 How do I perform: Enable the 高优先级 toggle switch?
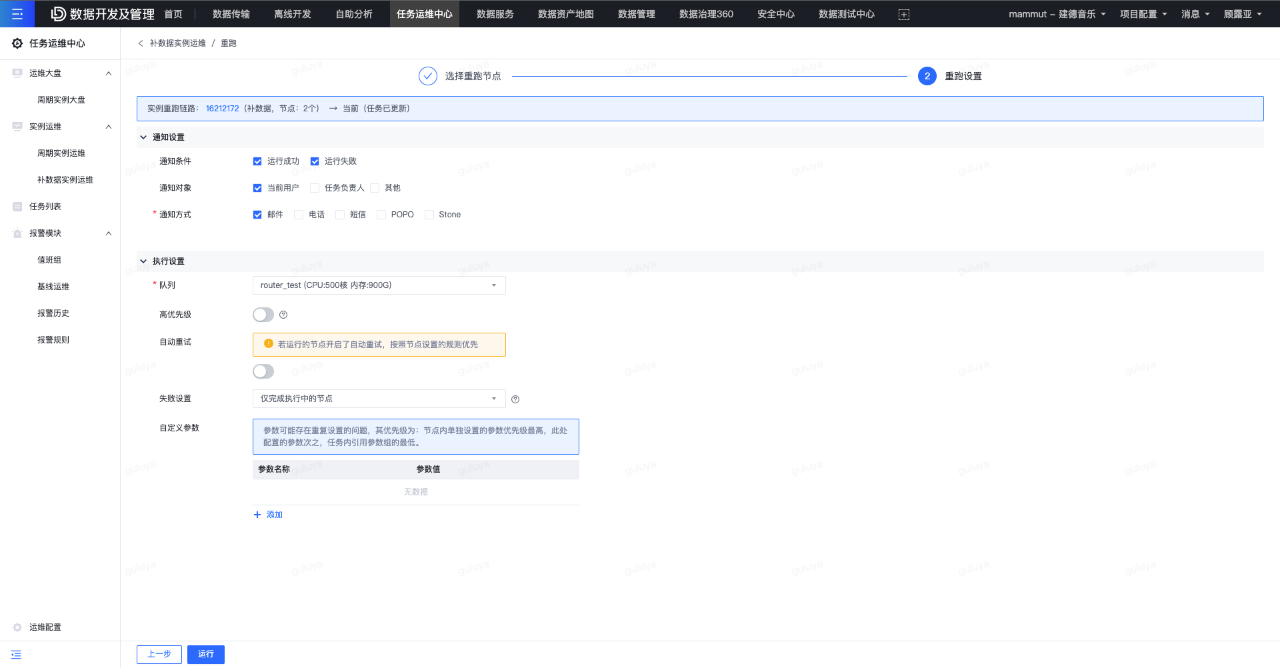[x=263, y=315]
